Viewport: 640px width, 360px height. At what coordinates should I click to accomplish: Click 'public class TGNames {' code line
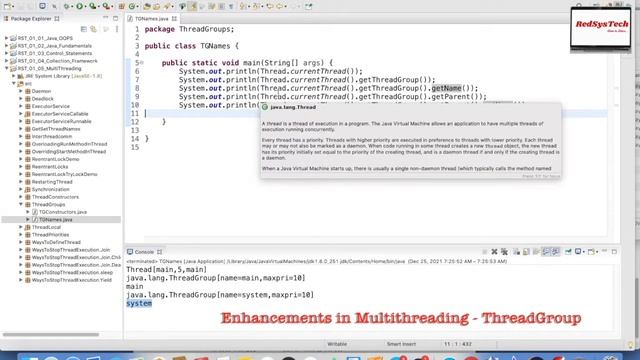(191, 46)
